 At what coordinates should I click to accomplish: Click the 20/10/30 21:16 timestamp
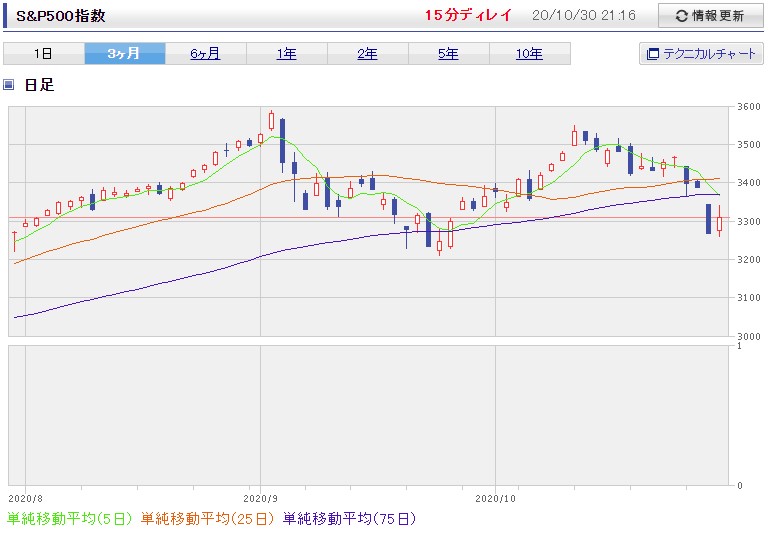584,15
